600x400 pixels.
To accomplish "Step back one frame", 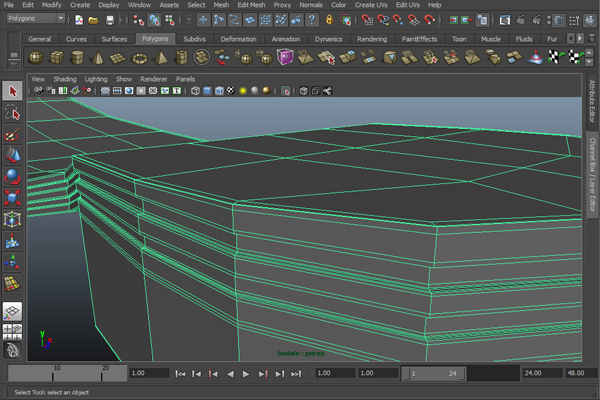I will 197,374.
